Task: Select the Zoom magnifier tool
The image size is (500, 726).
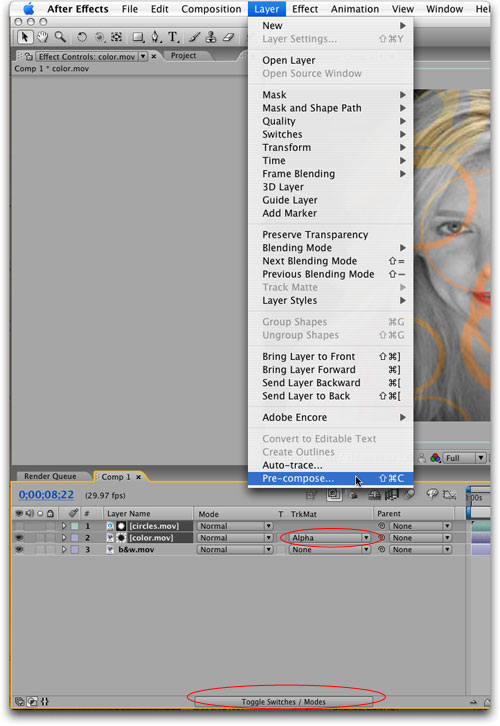Action: [60, 37]
